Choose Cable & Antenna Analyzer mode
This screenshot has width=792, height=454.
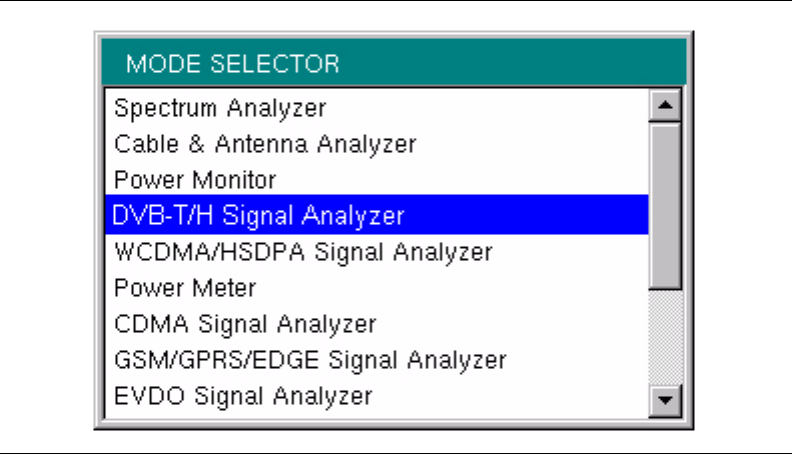pyautogui.click(x=264, y=143)
